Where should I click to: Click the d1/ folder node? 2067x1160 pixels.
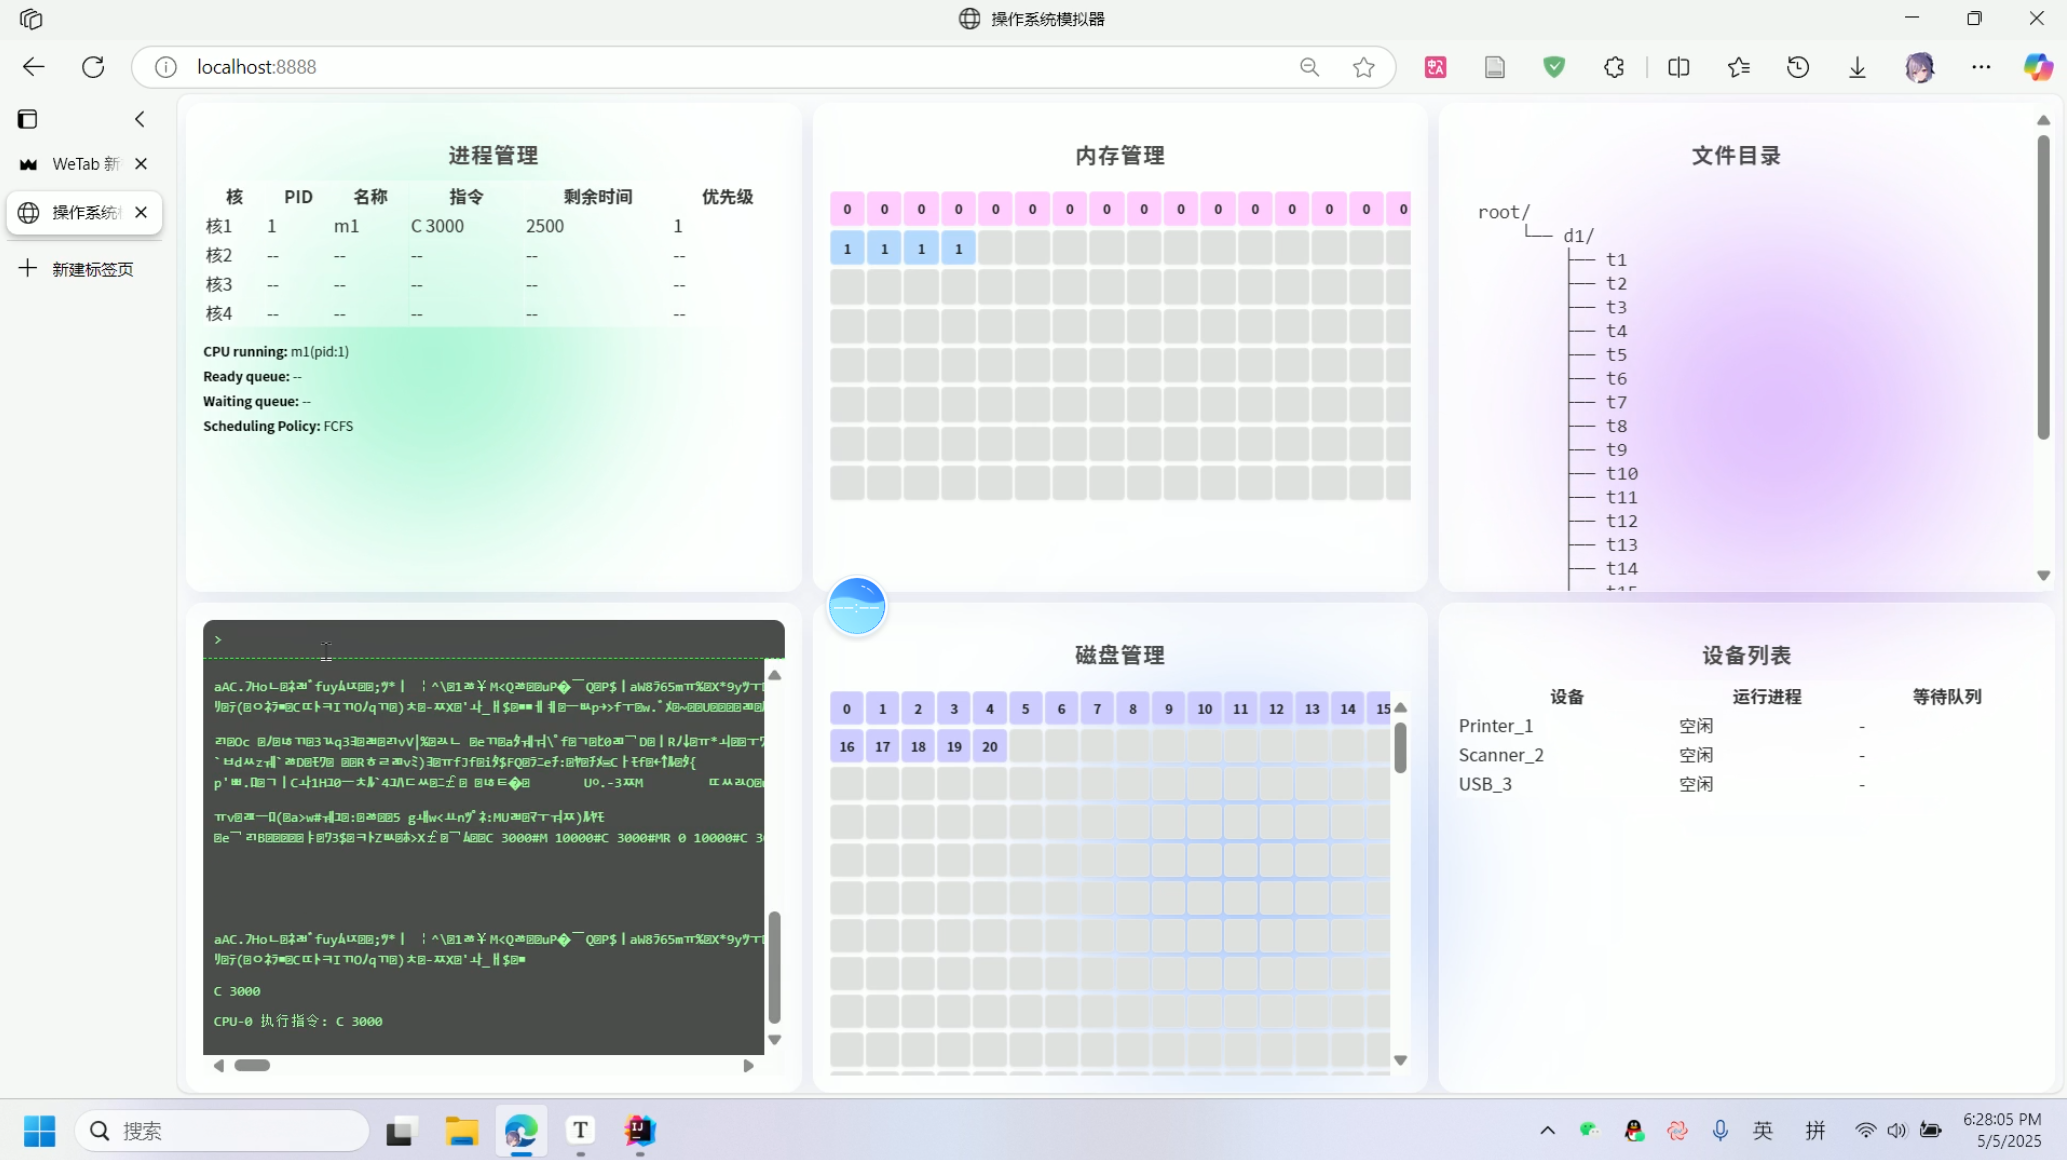coord(1578,236)
